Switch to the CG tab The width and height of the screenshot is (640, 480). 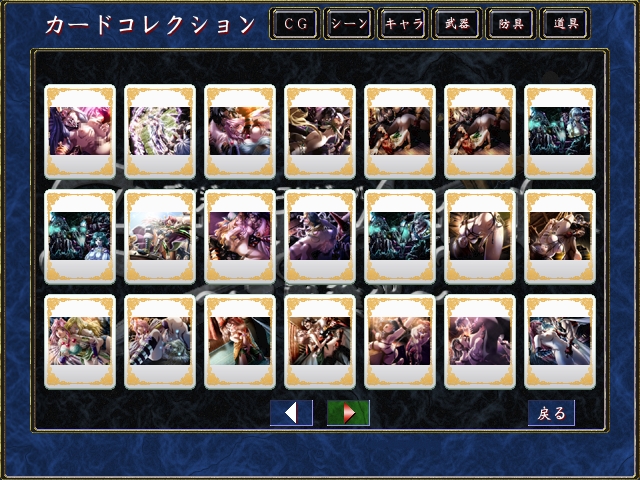295,24
